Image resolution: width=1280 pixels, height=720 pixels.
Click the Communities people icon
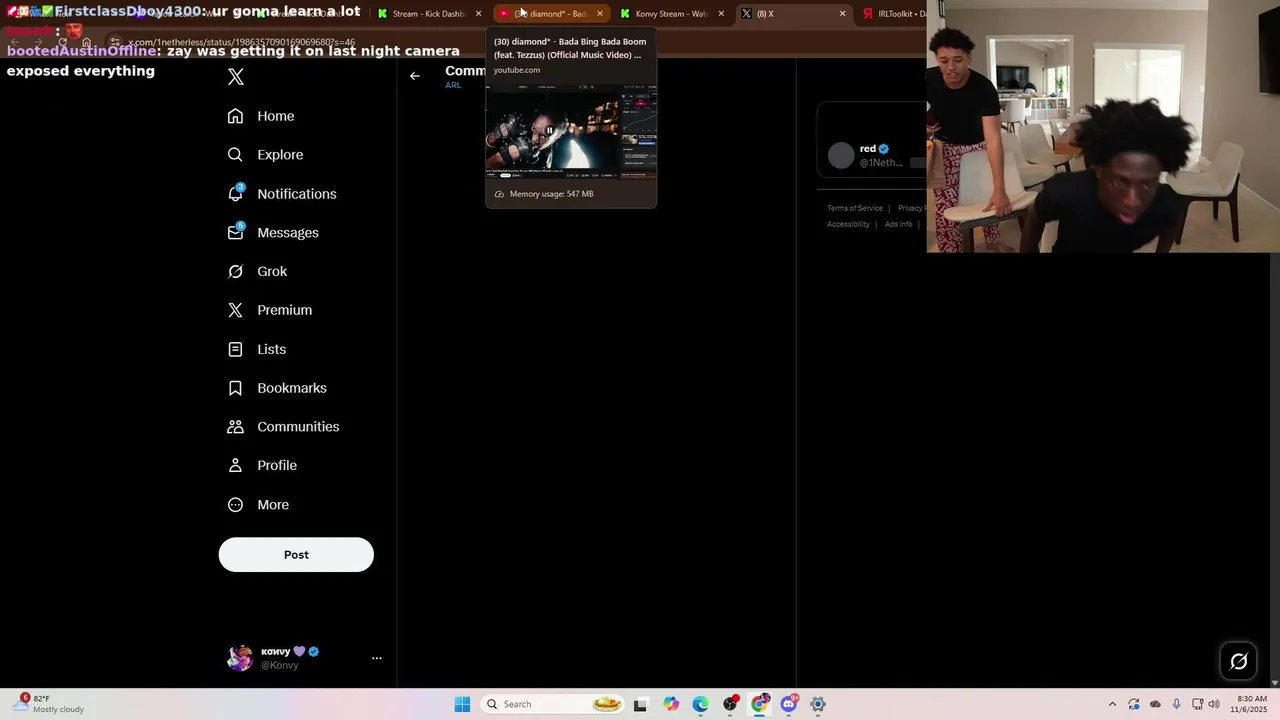(x=235, y=427)
